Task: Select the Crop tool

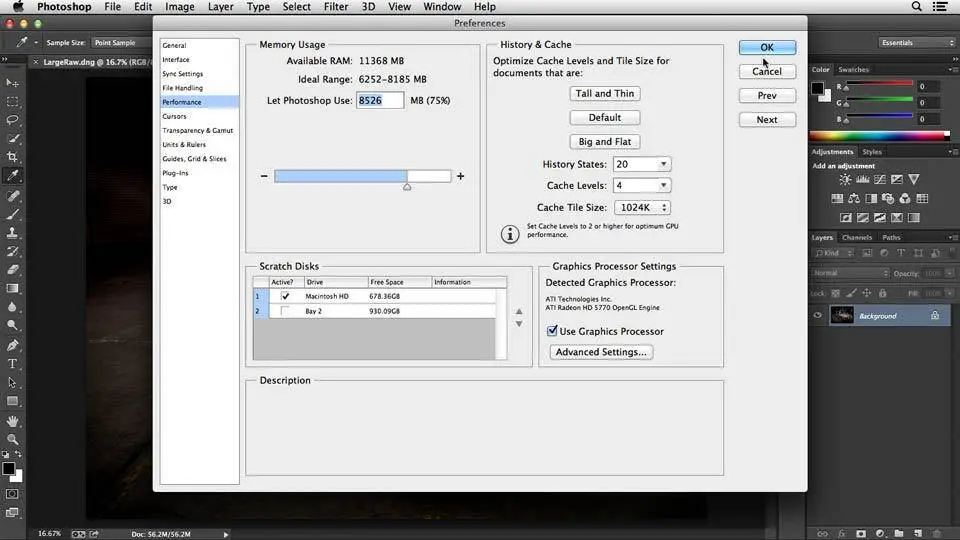Action: click(x=12, y=157)
